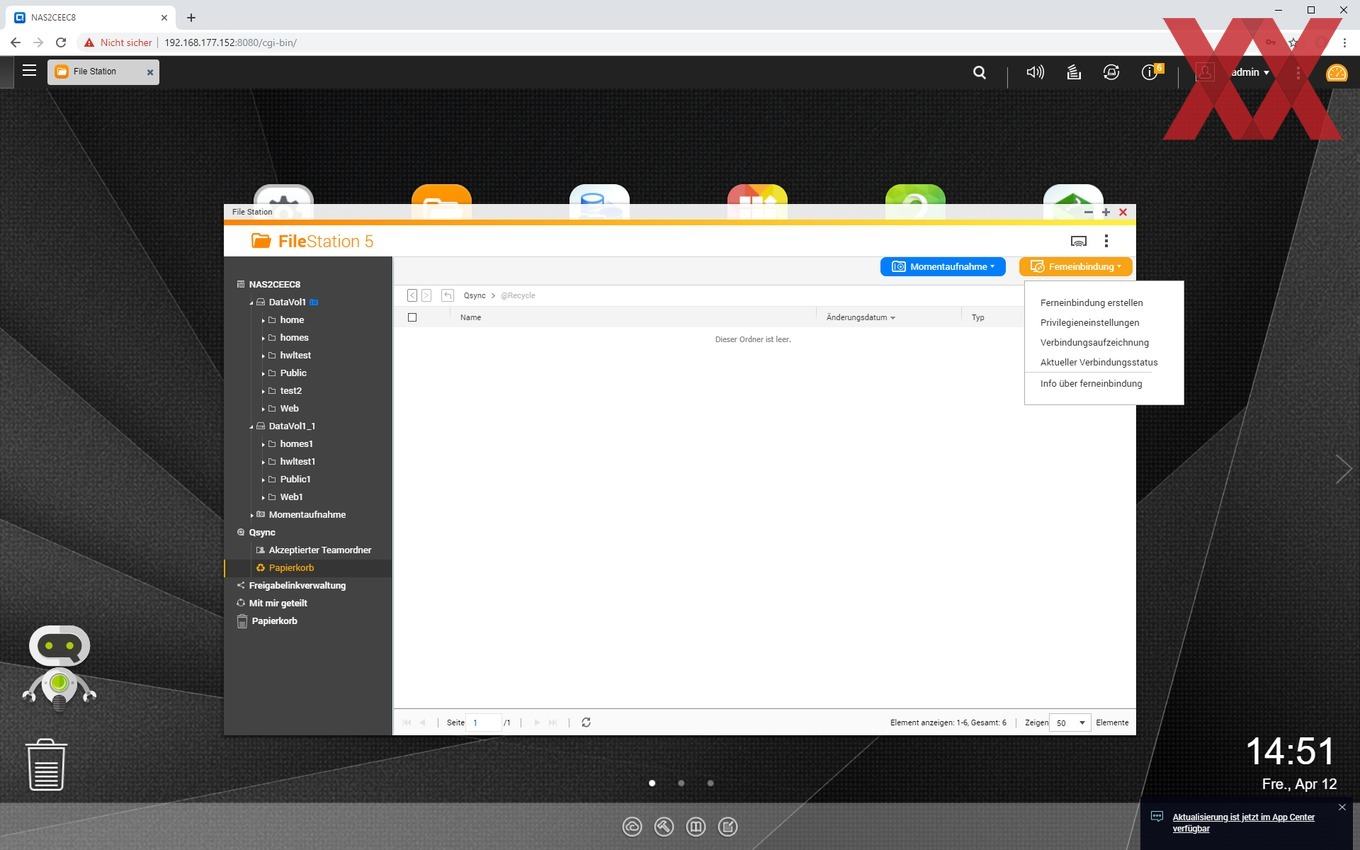The width and height of the screenshot is (1360, 850).
Task: Open File Station more options three-dot menu
Action: pyautogui.click(x=1106, y=241)
